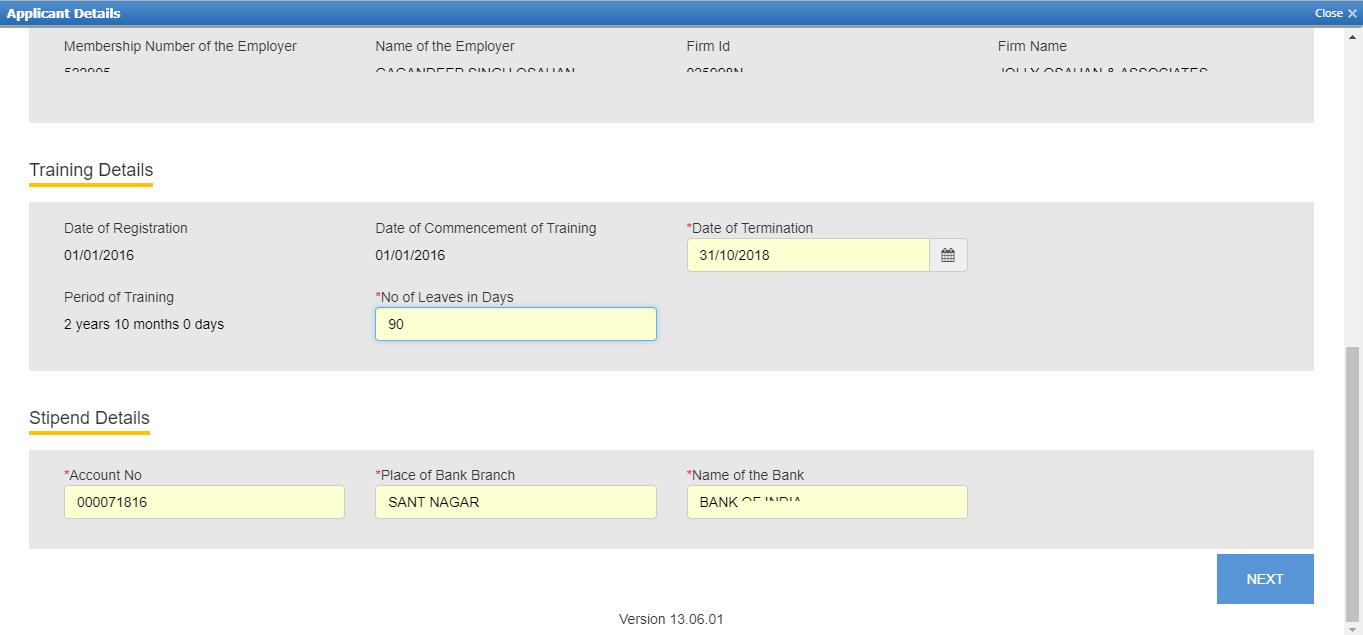Click the scrollbar down arrow
Image resolution: width=1363 pixels, height=635 pixels.
(x=1353, y=629)
